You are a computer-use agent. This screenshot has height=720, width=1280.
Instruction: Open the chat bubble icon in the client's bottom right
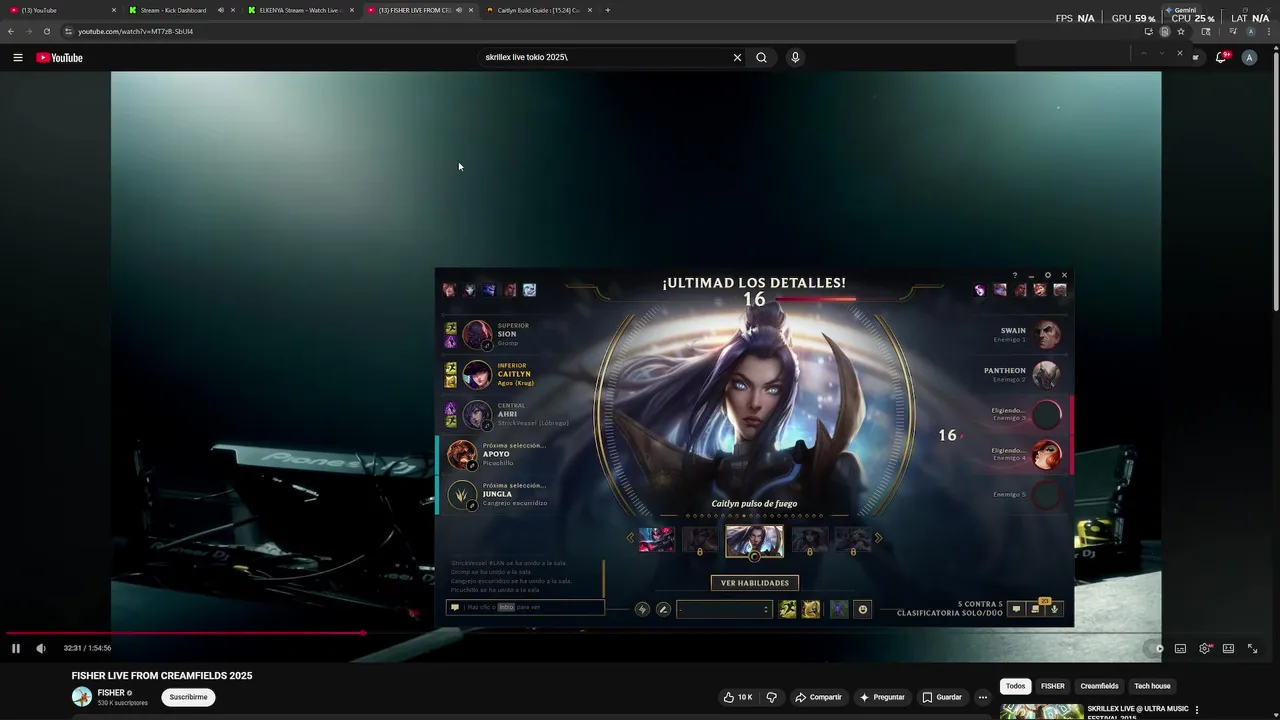[1016, 609]
